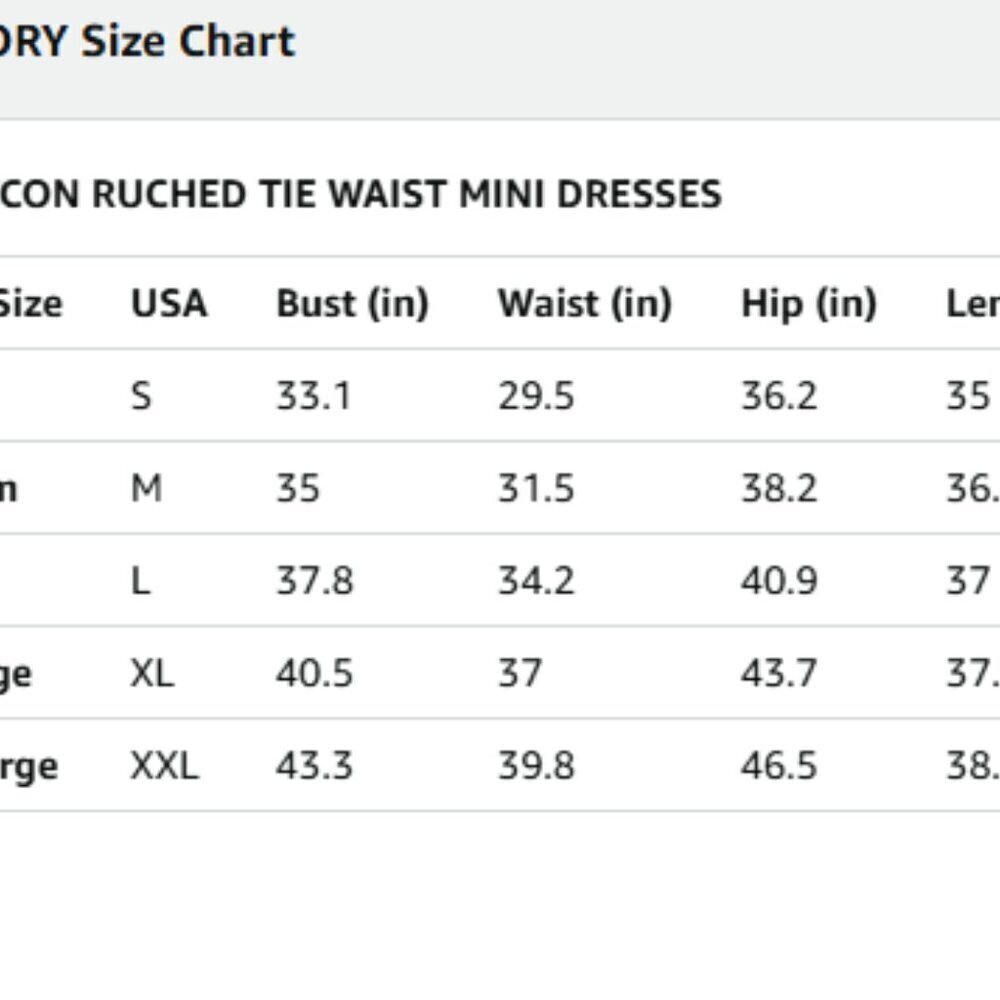Click hip value 36.2
1000x1000 pixels.
(779, 396)
